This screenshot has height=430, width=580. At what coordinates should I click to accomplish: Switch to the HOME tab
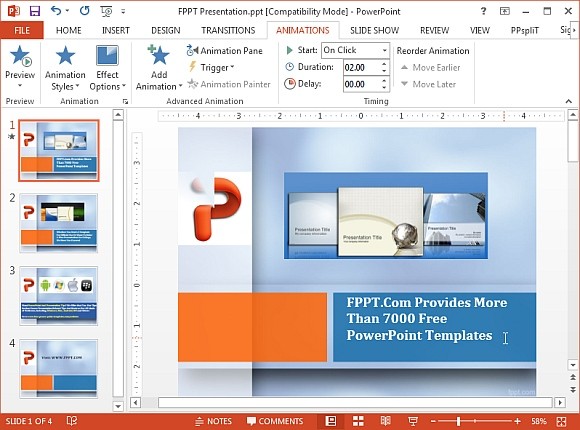pyautogui.click(x=68, y=30)
